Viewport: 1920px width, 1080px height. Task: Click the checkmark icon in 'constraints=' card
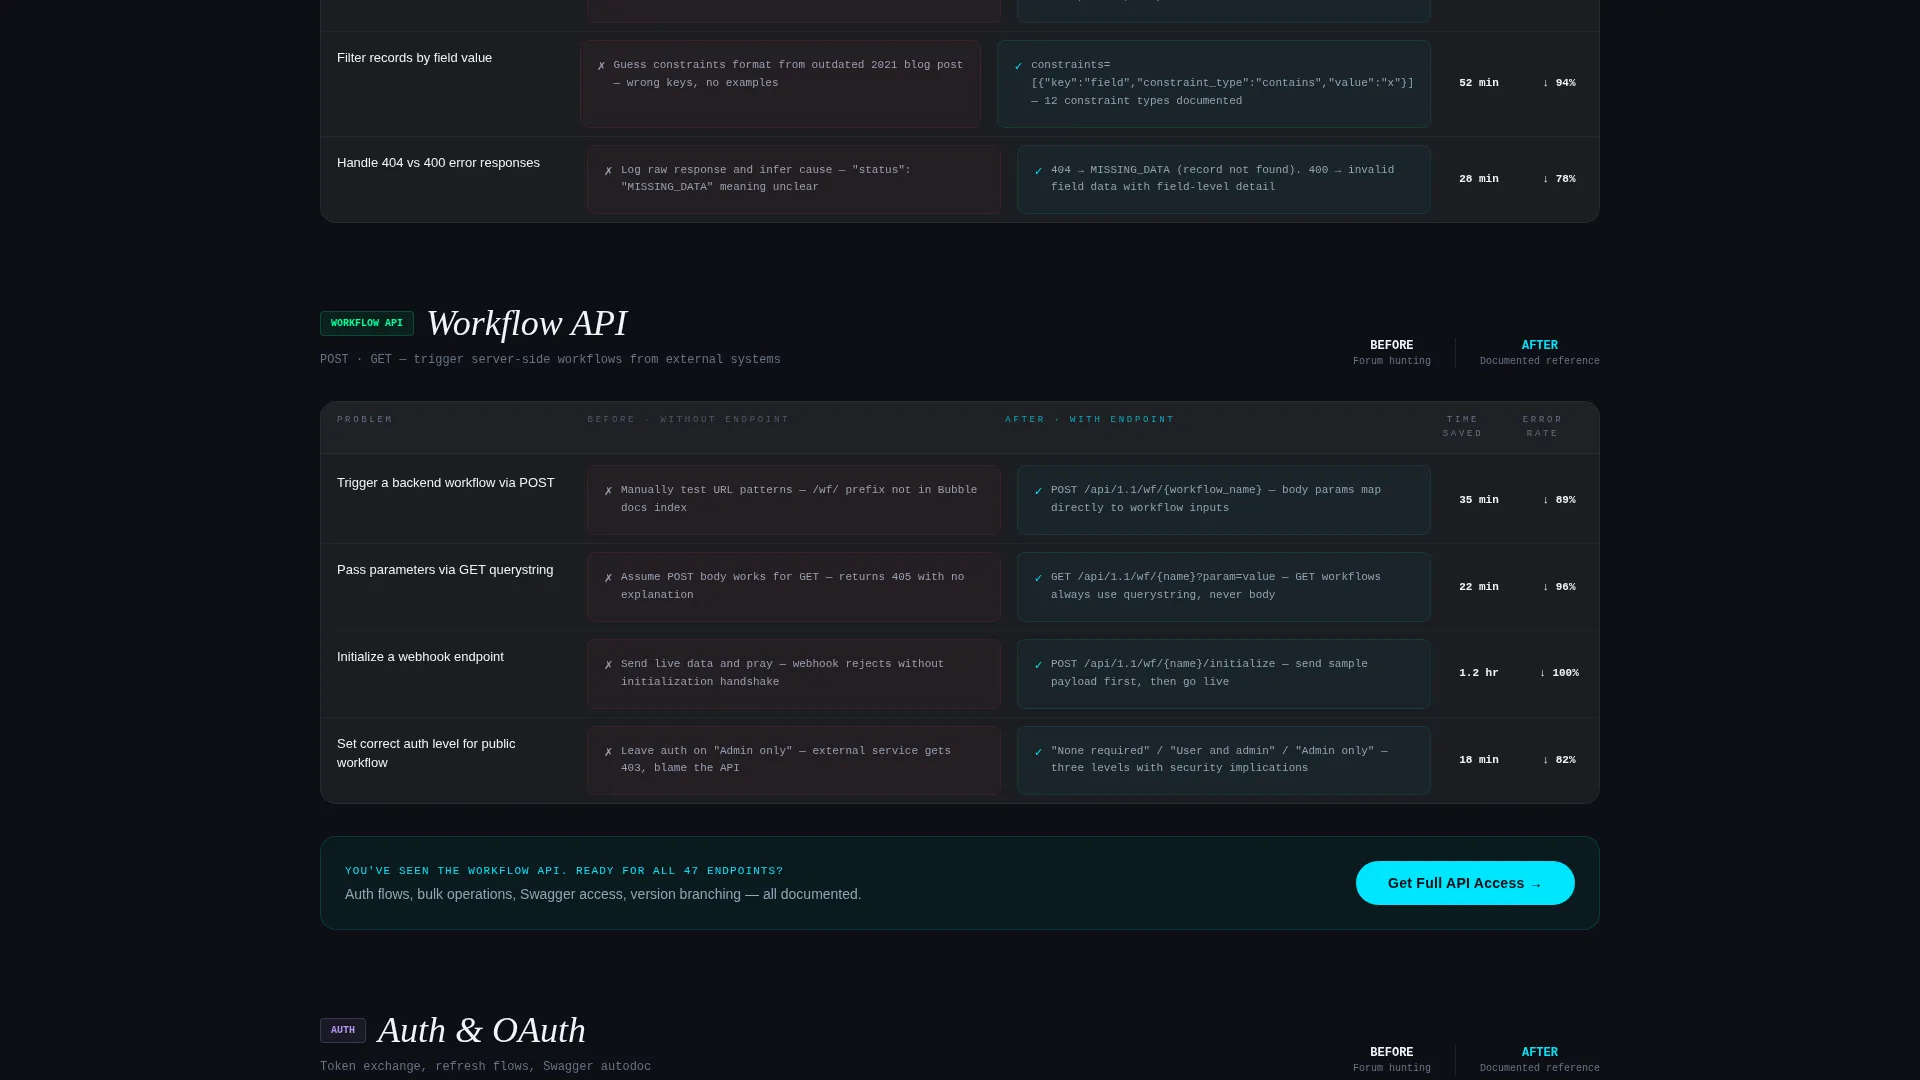(1018, 66)
